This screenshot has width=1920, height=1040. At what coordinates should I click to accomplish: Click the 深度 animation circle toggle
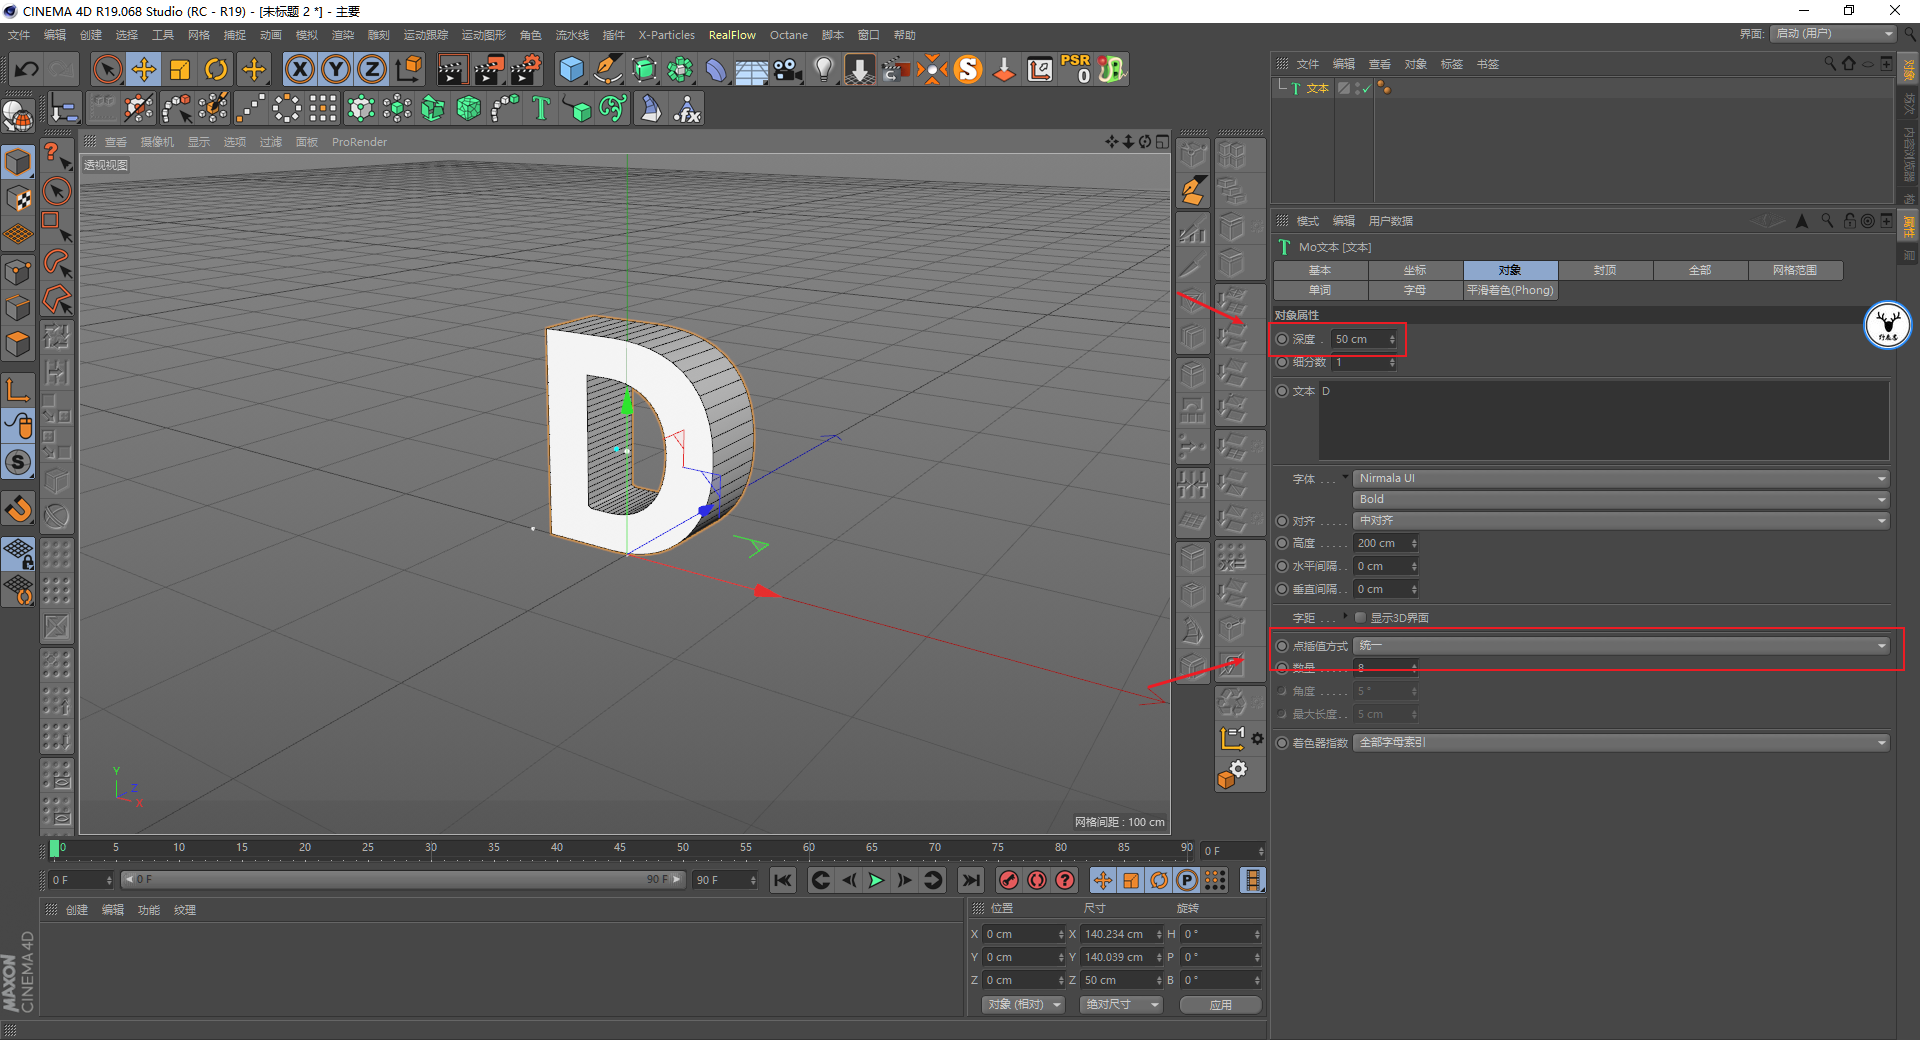1282,339
